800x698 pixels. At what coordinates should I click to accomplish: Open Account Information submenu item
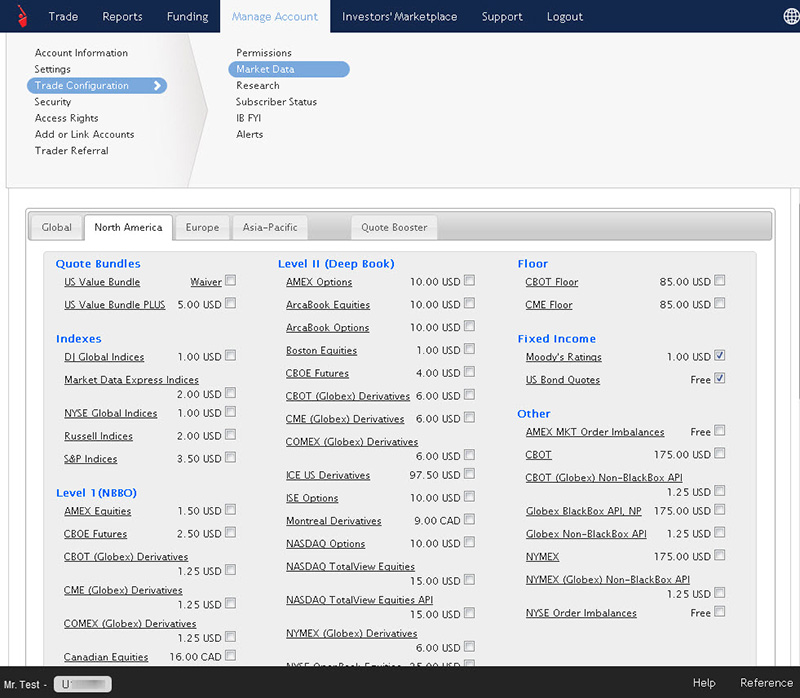click(x=81, y=53)
